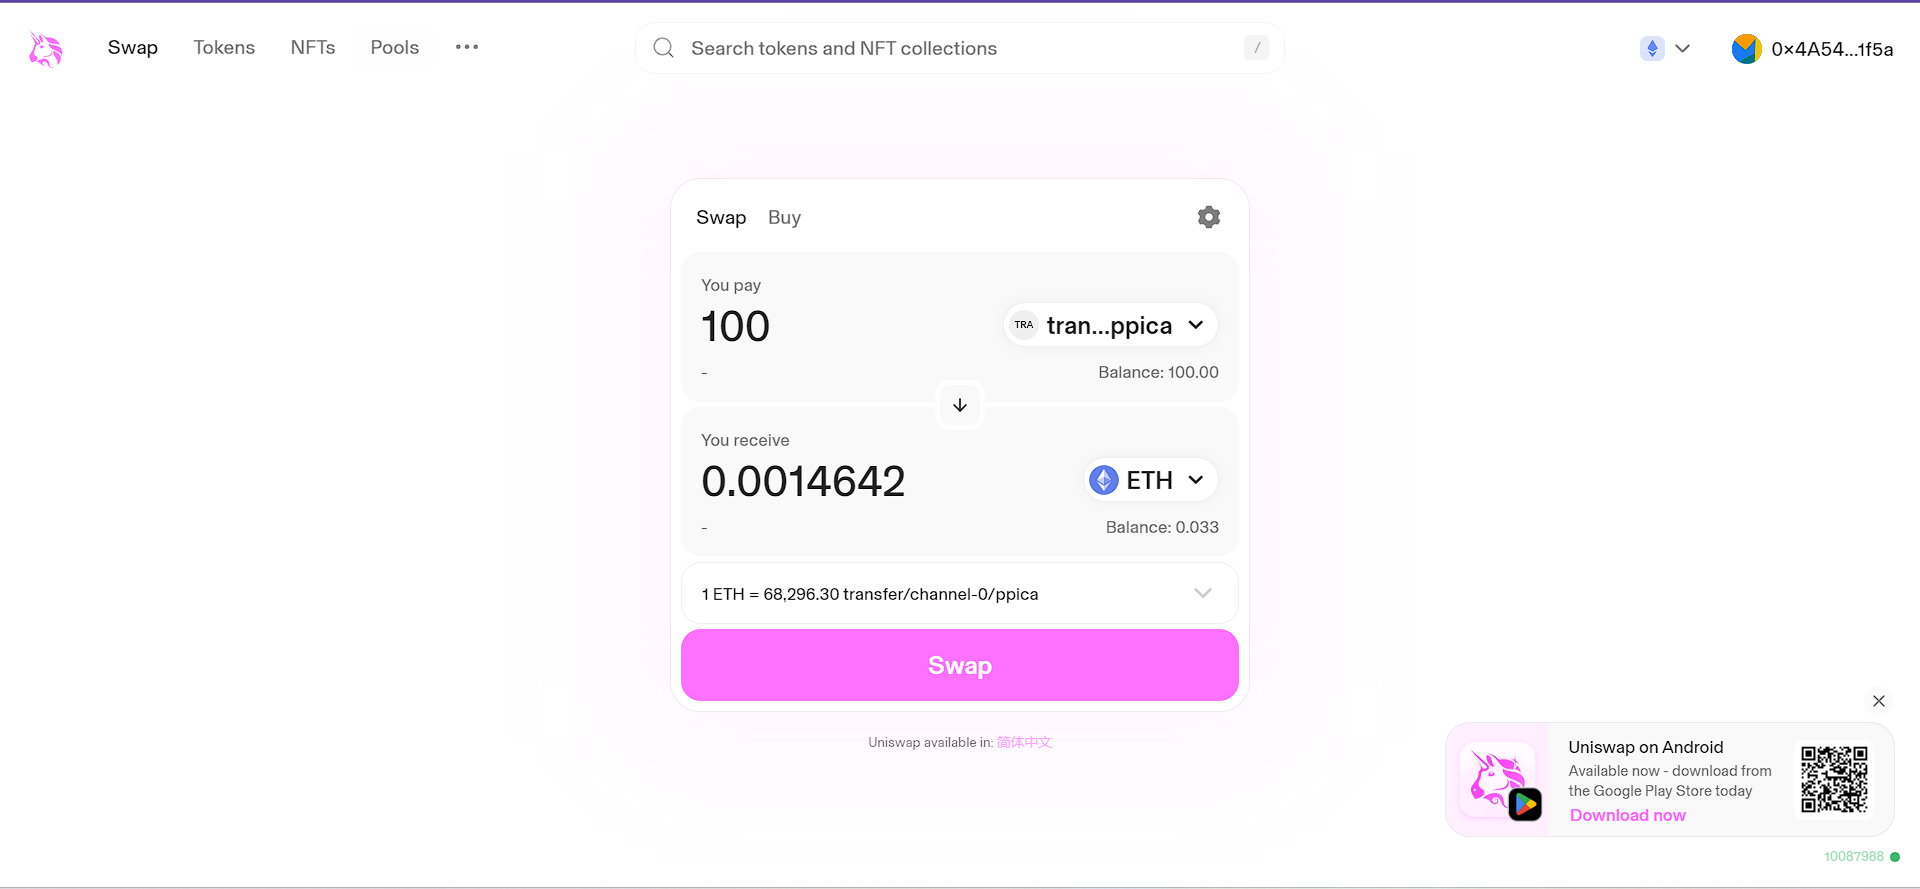Click the Download now link
The image size is (1920, 889).
pos(1628,815)
